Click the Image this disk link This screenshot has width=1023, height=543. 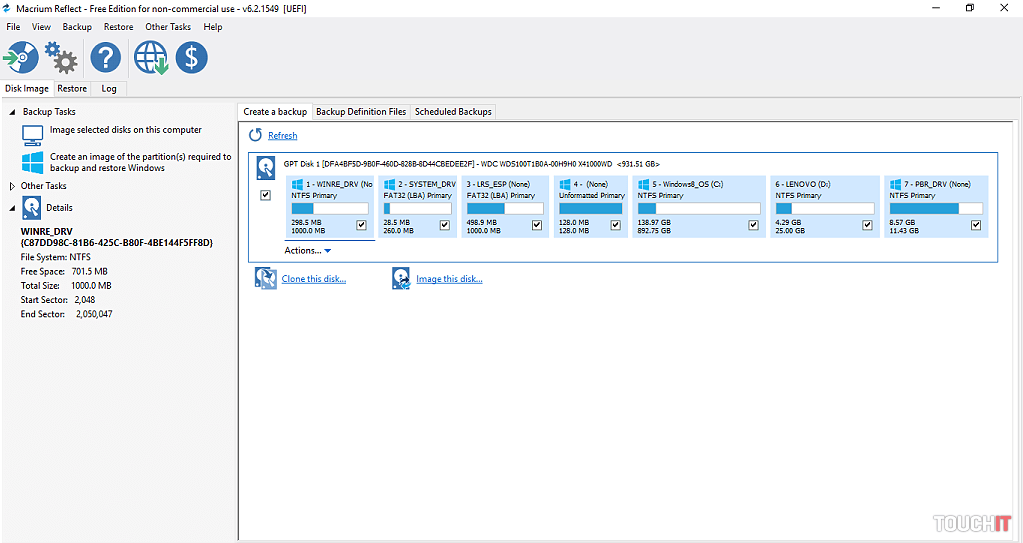point(449,279)
